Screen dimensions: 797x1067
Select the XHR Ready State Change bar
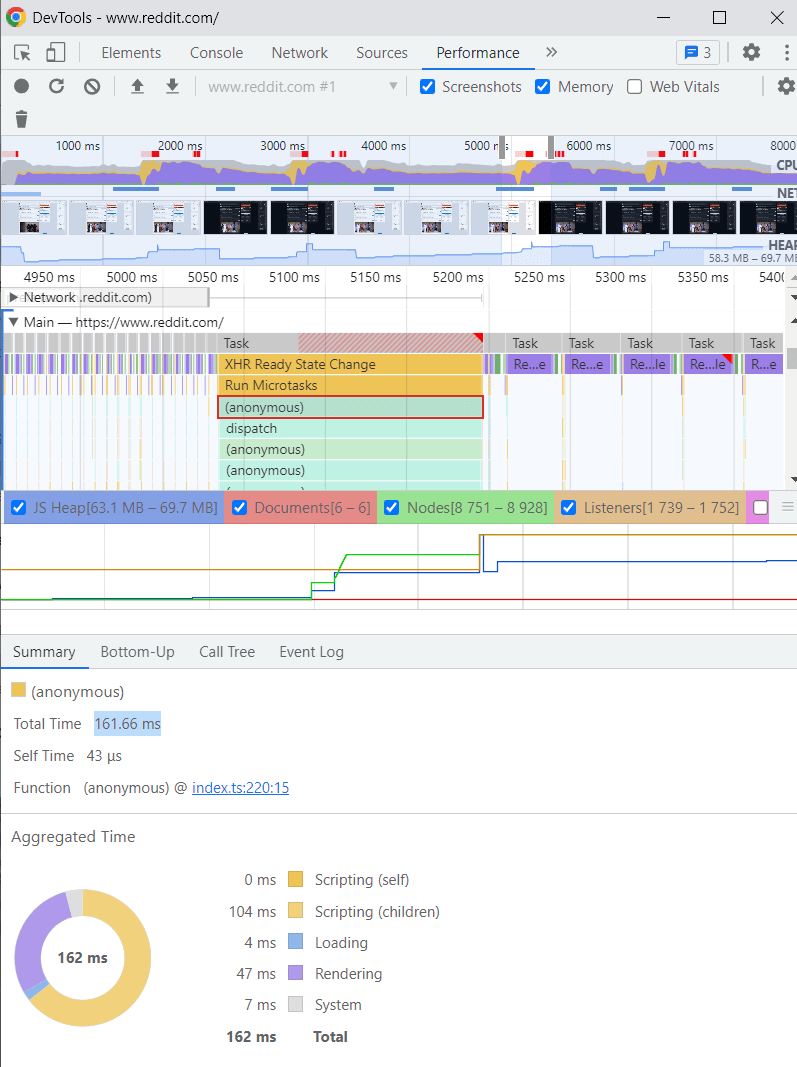(351, 364)
